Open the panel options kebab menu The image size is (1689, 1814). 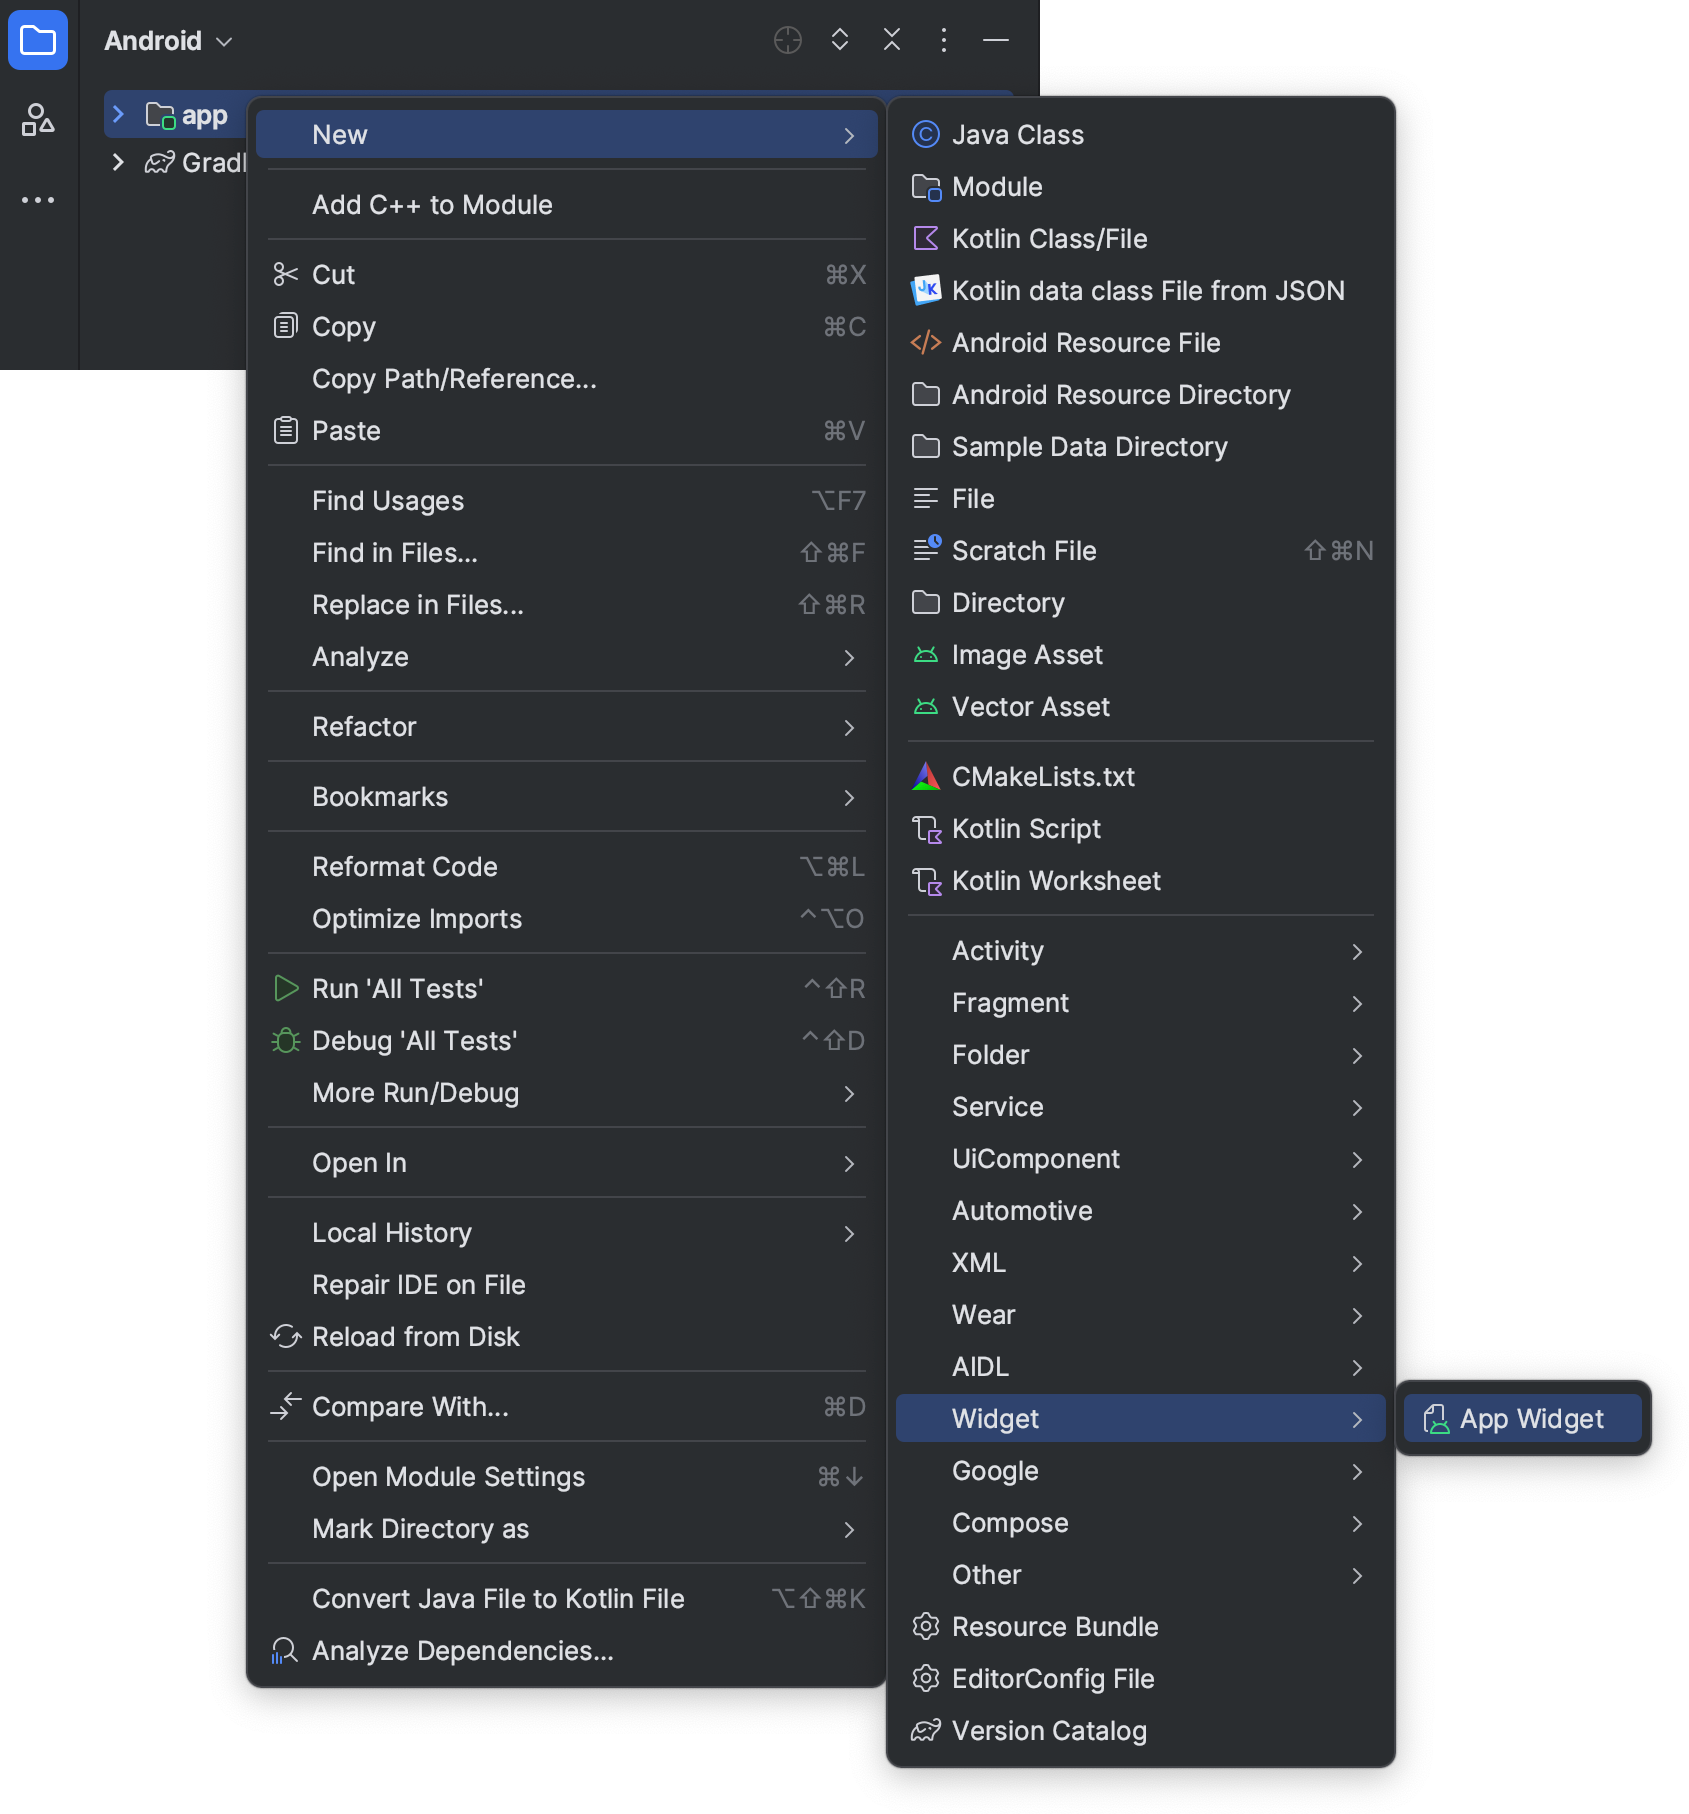tap(944, 40)
